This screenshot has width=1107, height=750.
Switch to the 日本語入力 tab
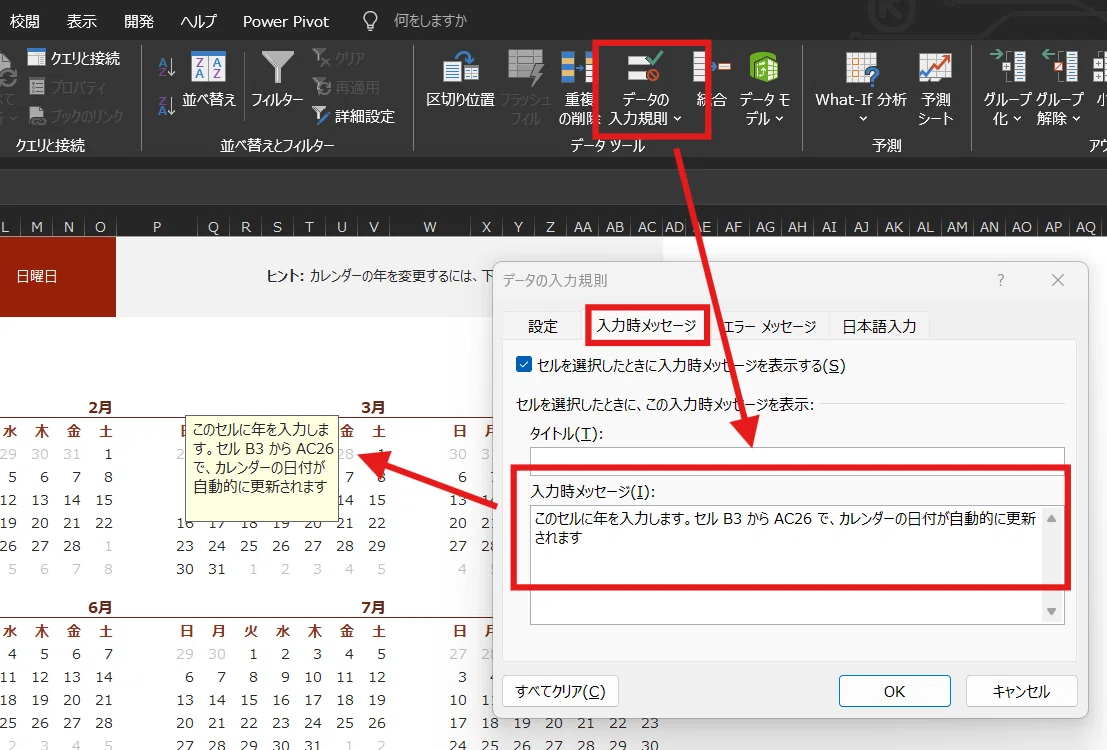point(879,326)
